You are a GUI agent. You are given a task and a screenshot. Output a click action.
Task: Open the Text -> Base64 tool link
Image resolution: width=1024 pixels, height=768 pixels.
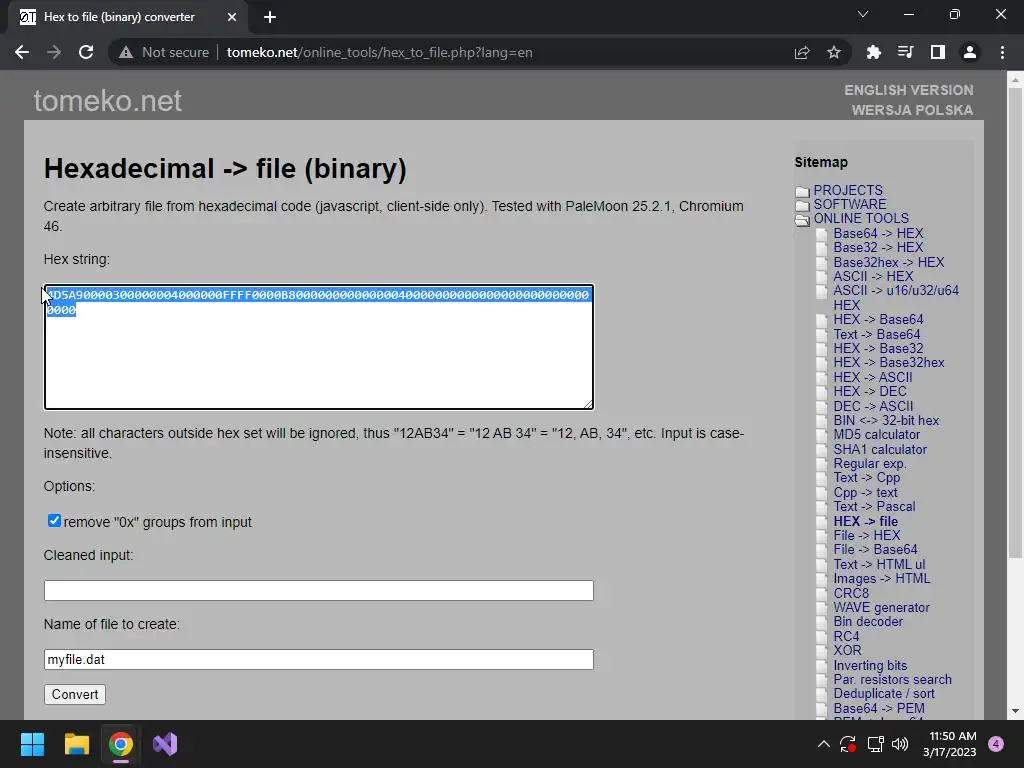click(x=876, y=334)
